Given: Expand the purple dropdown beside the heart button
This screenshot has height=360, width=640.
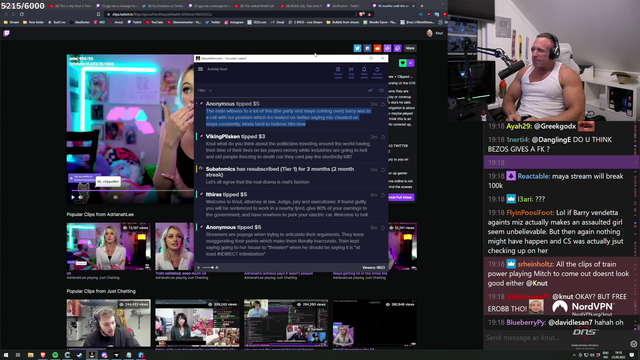Looking at the screenshot, I should (x=411, y=63).
